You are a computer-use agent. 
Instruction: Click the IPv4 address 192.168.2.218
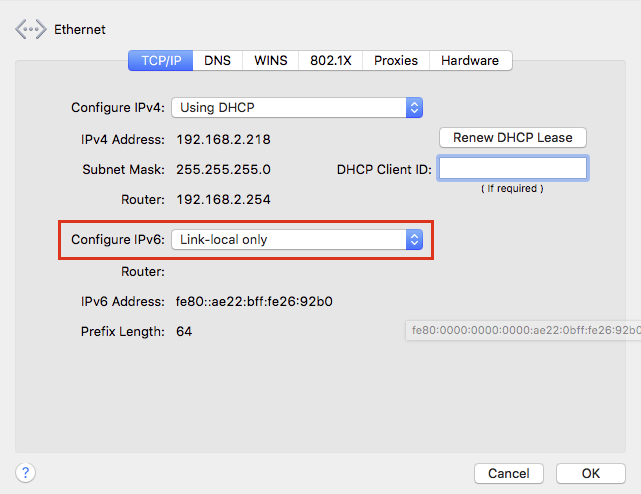[x=223, y=139]
